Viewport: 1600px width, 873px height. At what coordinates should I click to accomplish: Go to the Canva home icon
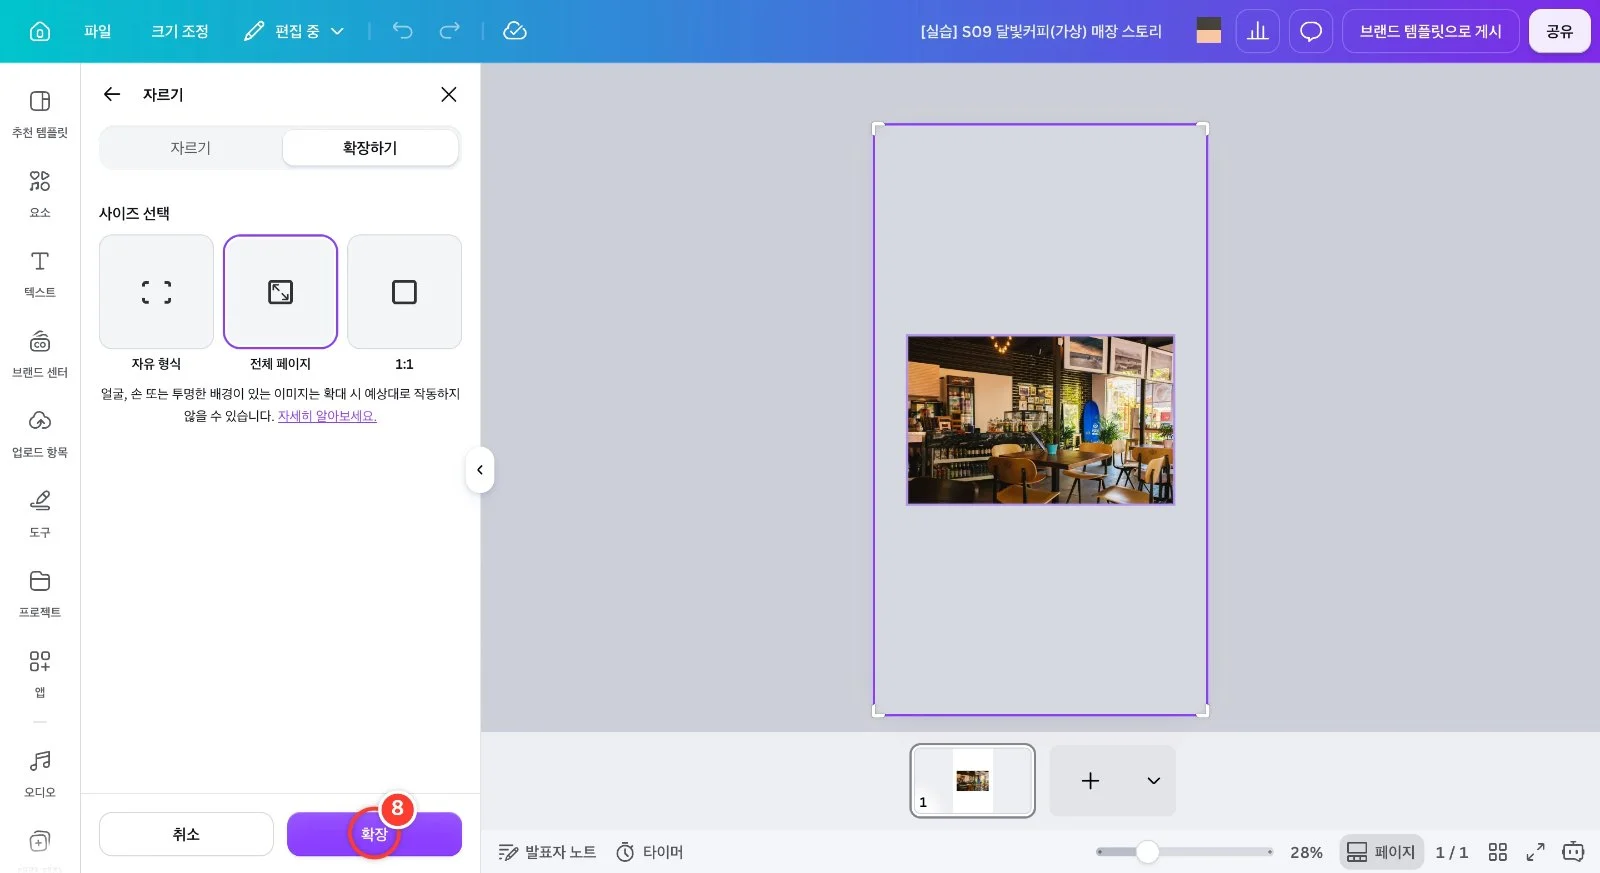coord(40,31)
